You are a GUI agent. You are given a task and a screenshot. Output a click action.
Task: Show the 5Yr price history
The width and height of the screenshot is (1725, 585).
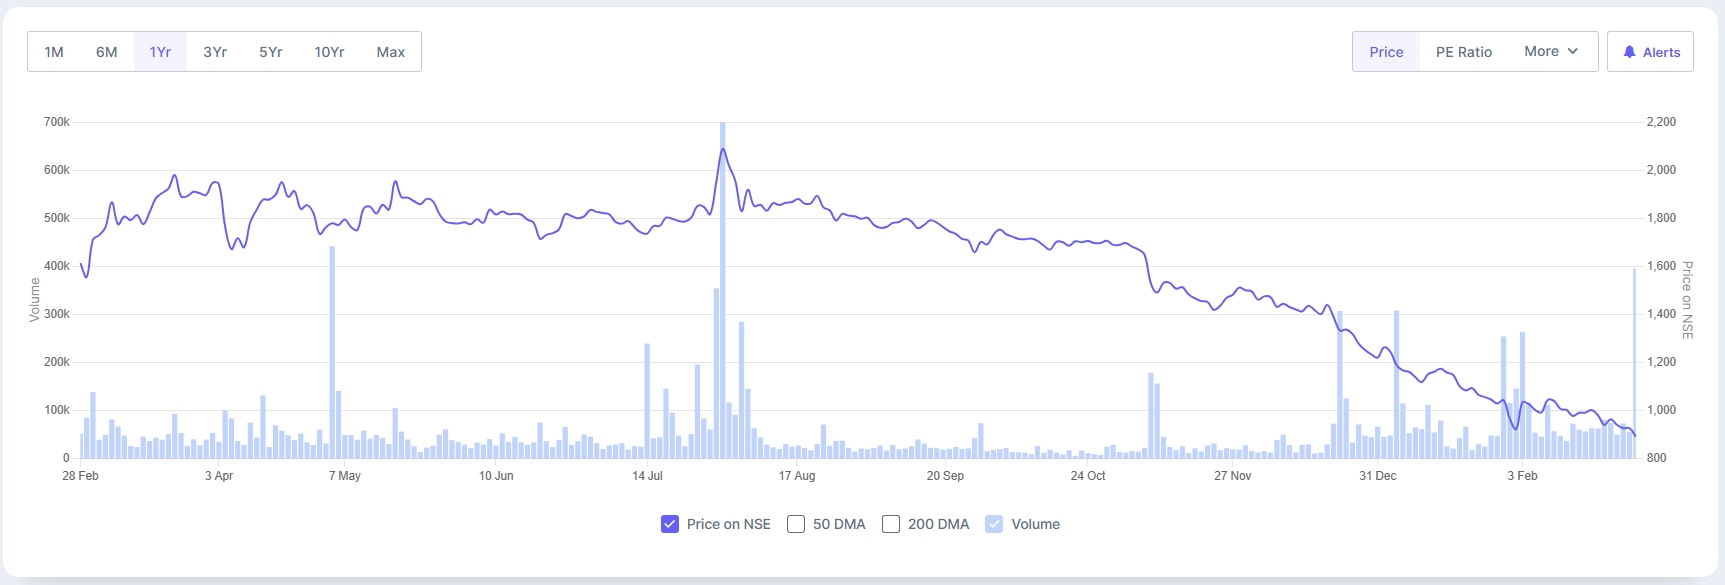[270, 52]
